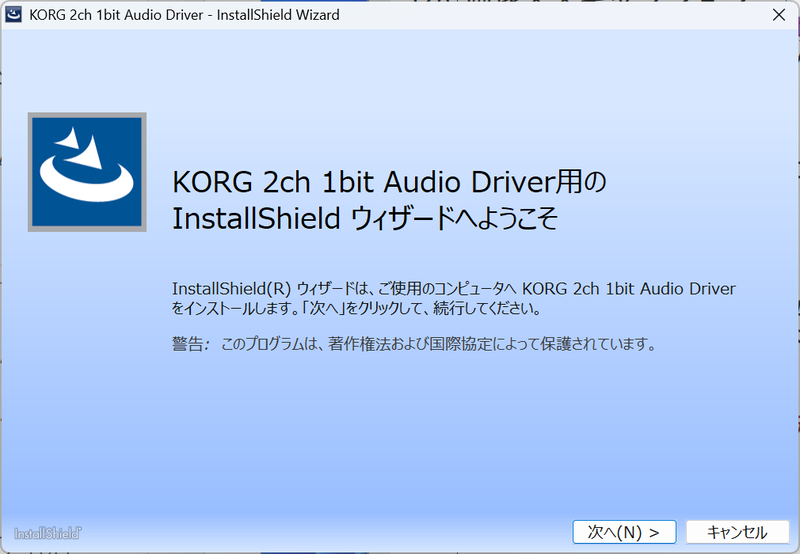
Task: Click the 次へ(N) > button
Action: [624, 532]
